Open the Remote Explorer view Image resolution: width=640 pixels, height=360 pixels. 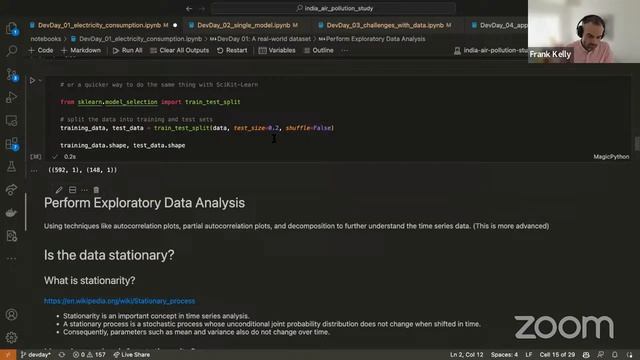pos(11,121)
